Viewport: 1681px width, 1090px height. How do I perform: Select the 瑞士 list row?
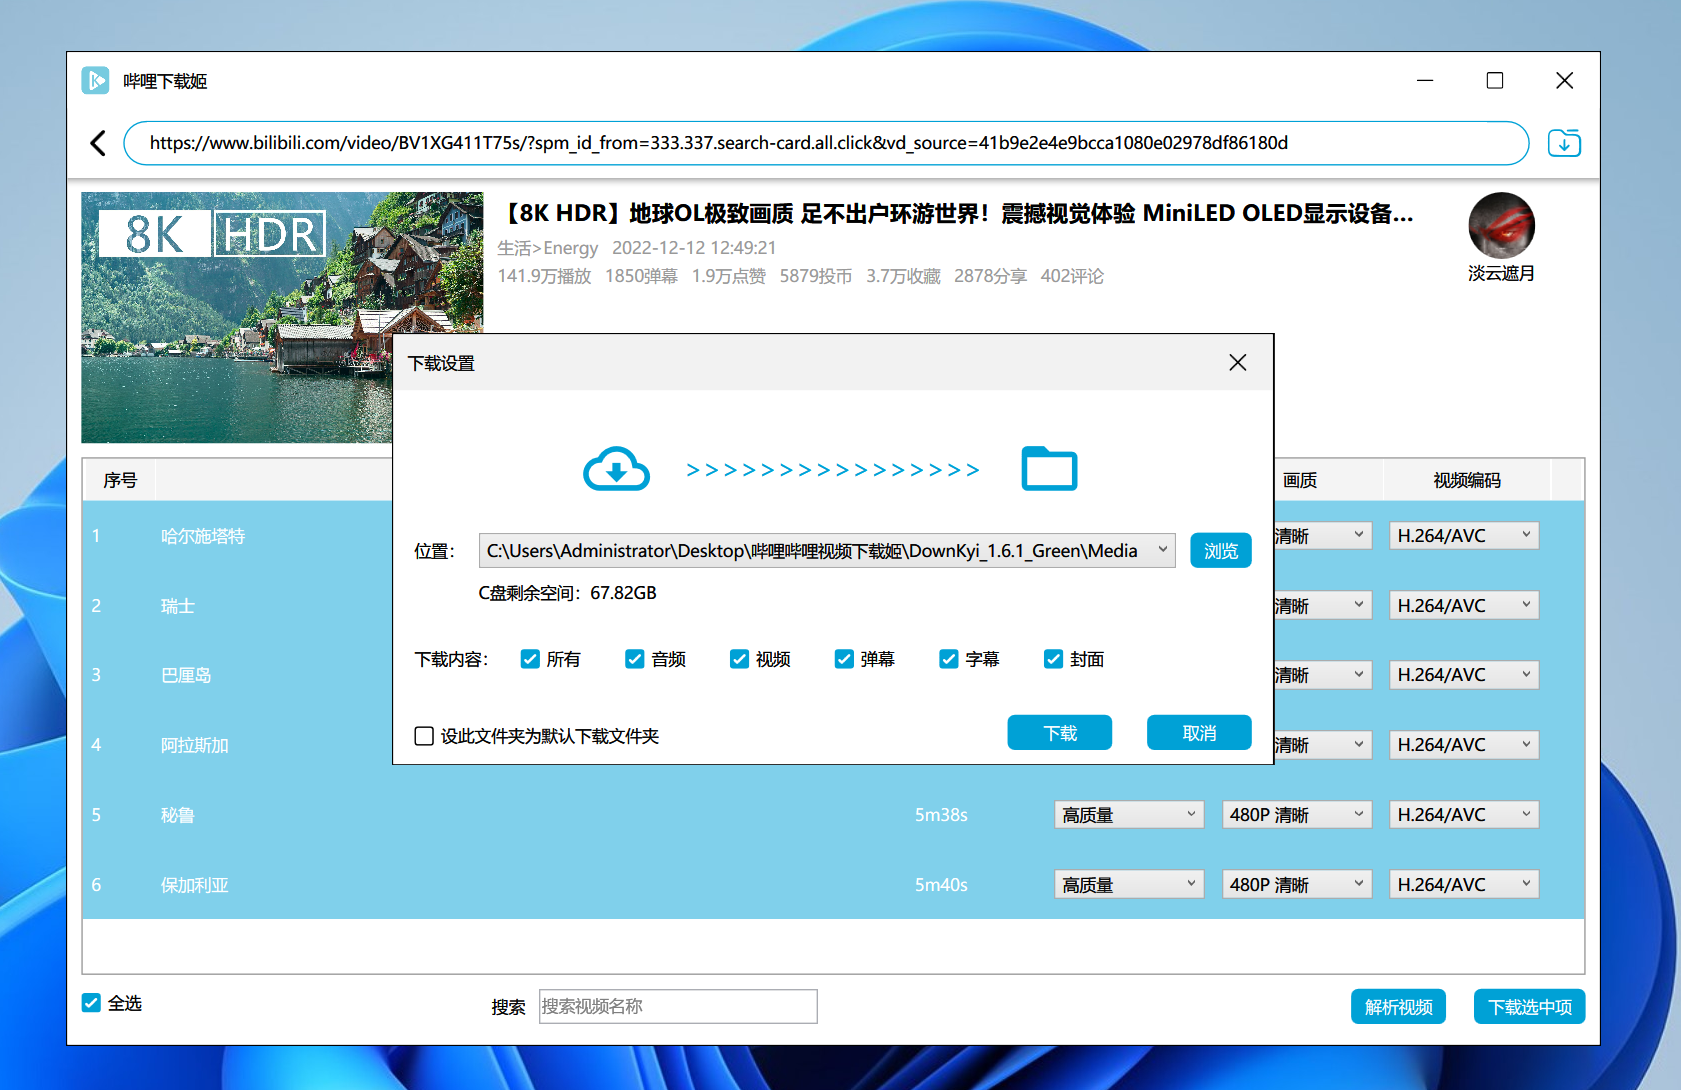pos(238,606)
